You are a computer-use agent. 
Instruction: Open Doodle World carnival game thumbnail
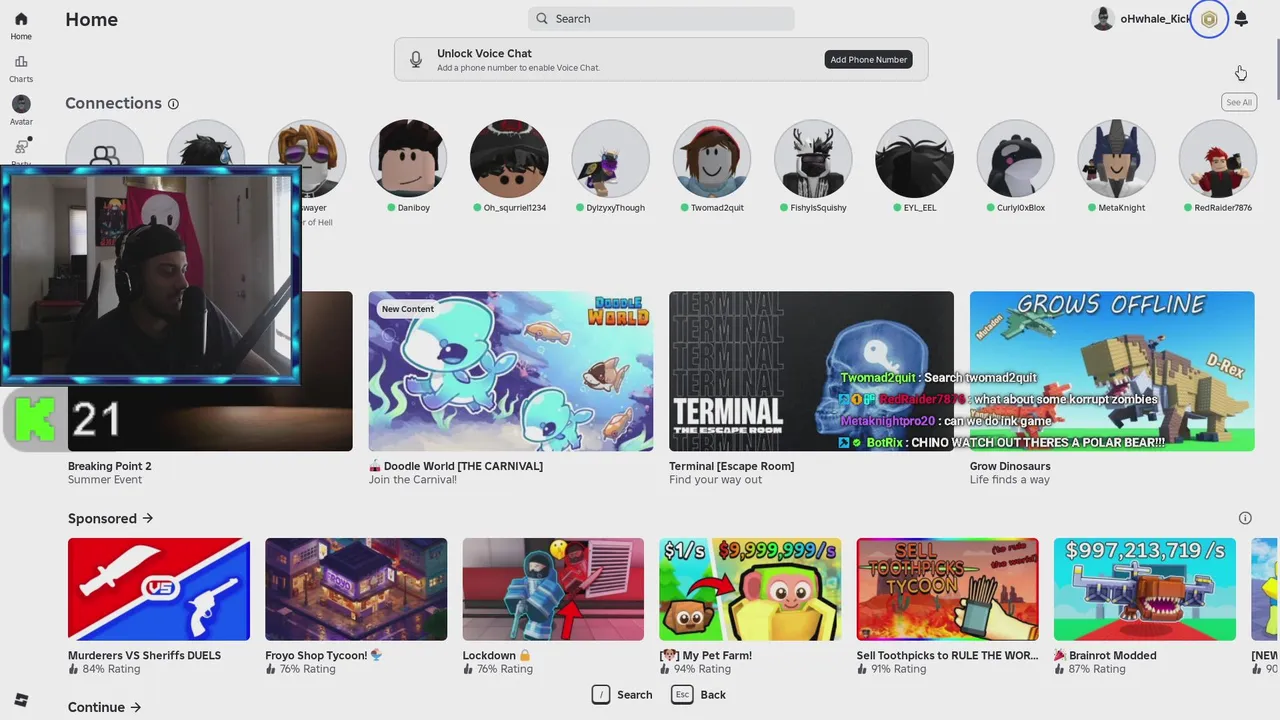511,371
